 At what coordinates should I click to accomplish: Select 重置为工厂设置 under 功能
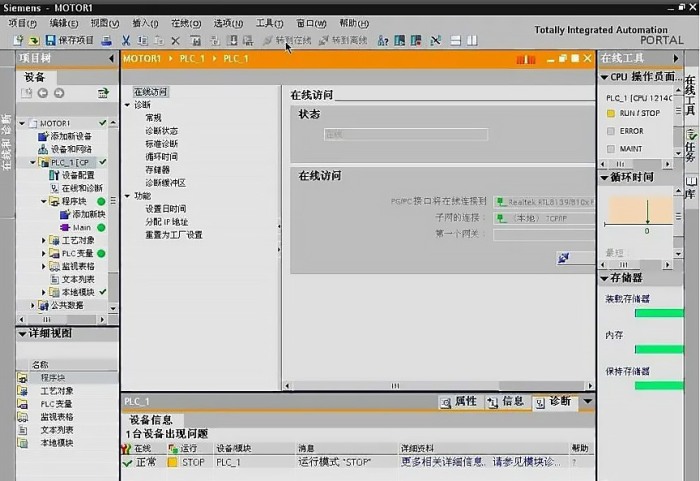tap(174, 234)
